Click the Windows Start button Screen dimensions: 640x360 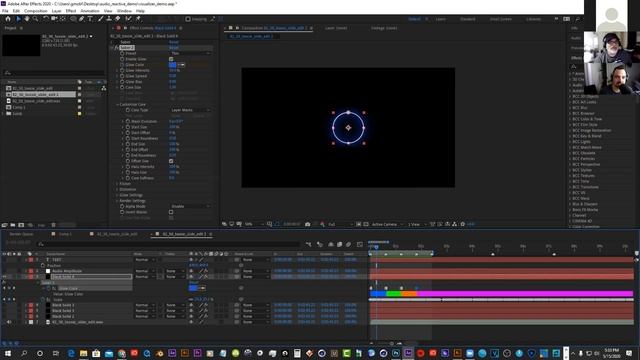7,353
